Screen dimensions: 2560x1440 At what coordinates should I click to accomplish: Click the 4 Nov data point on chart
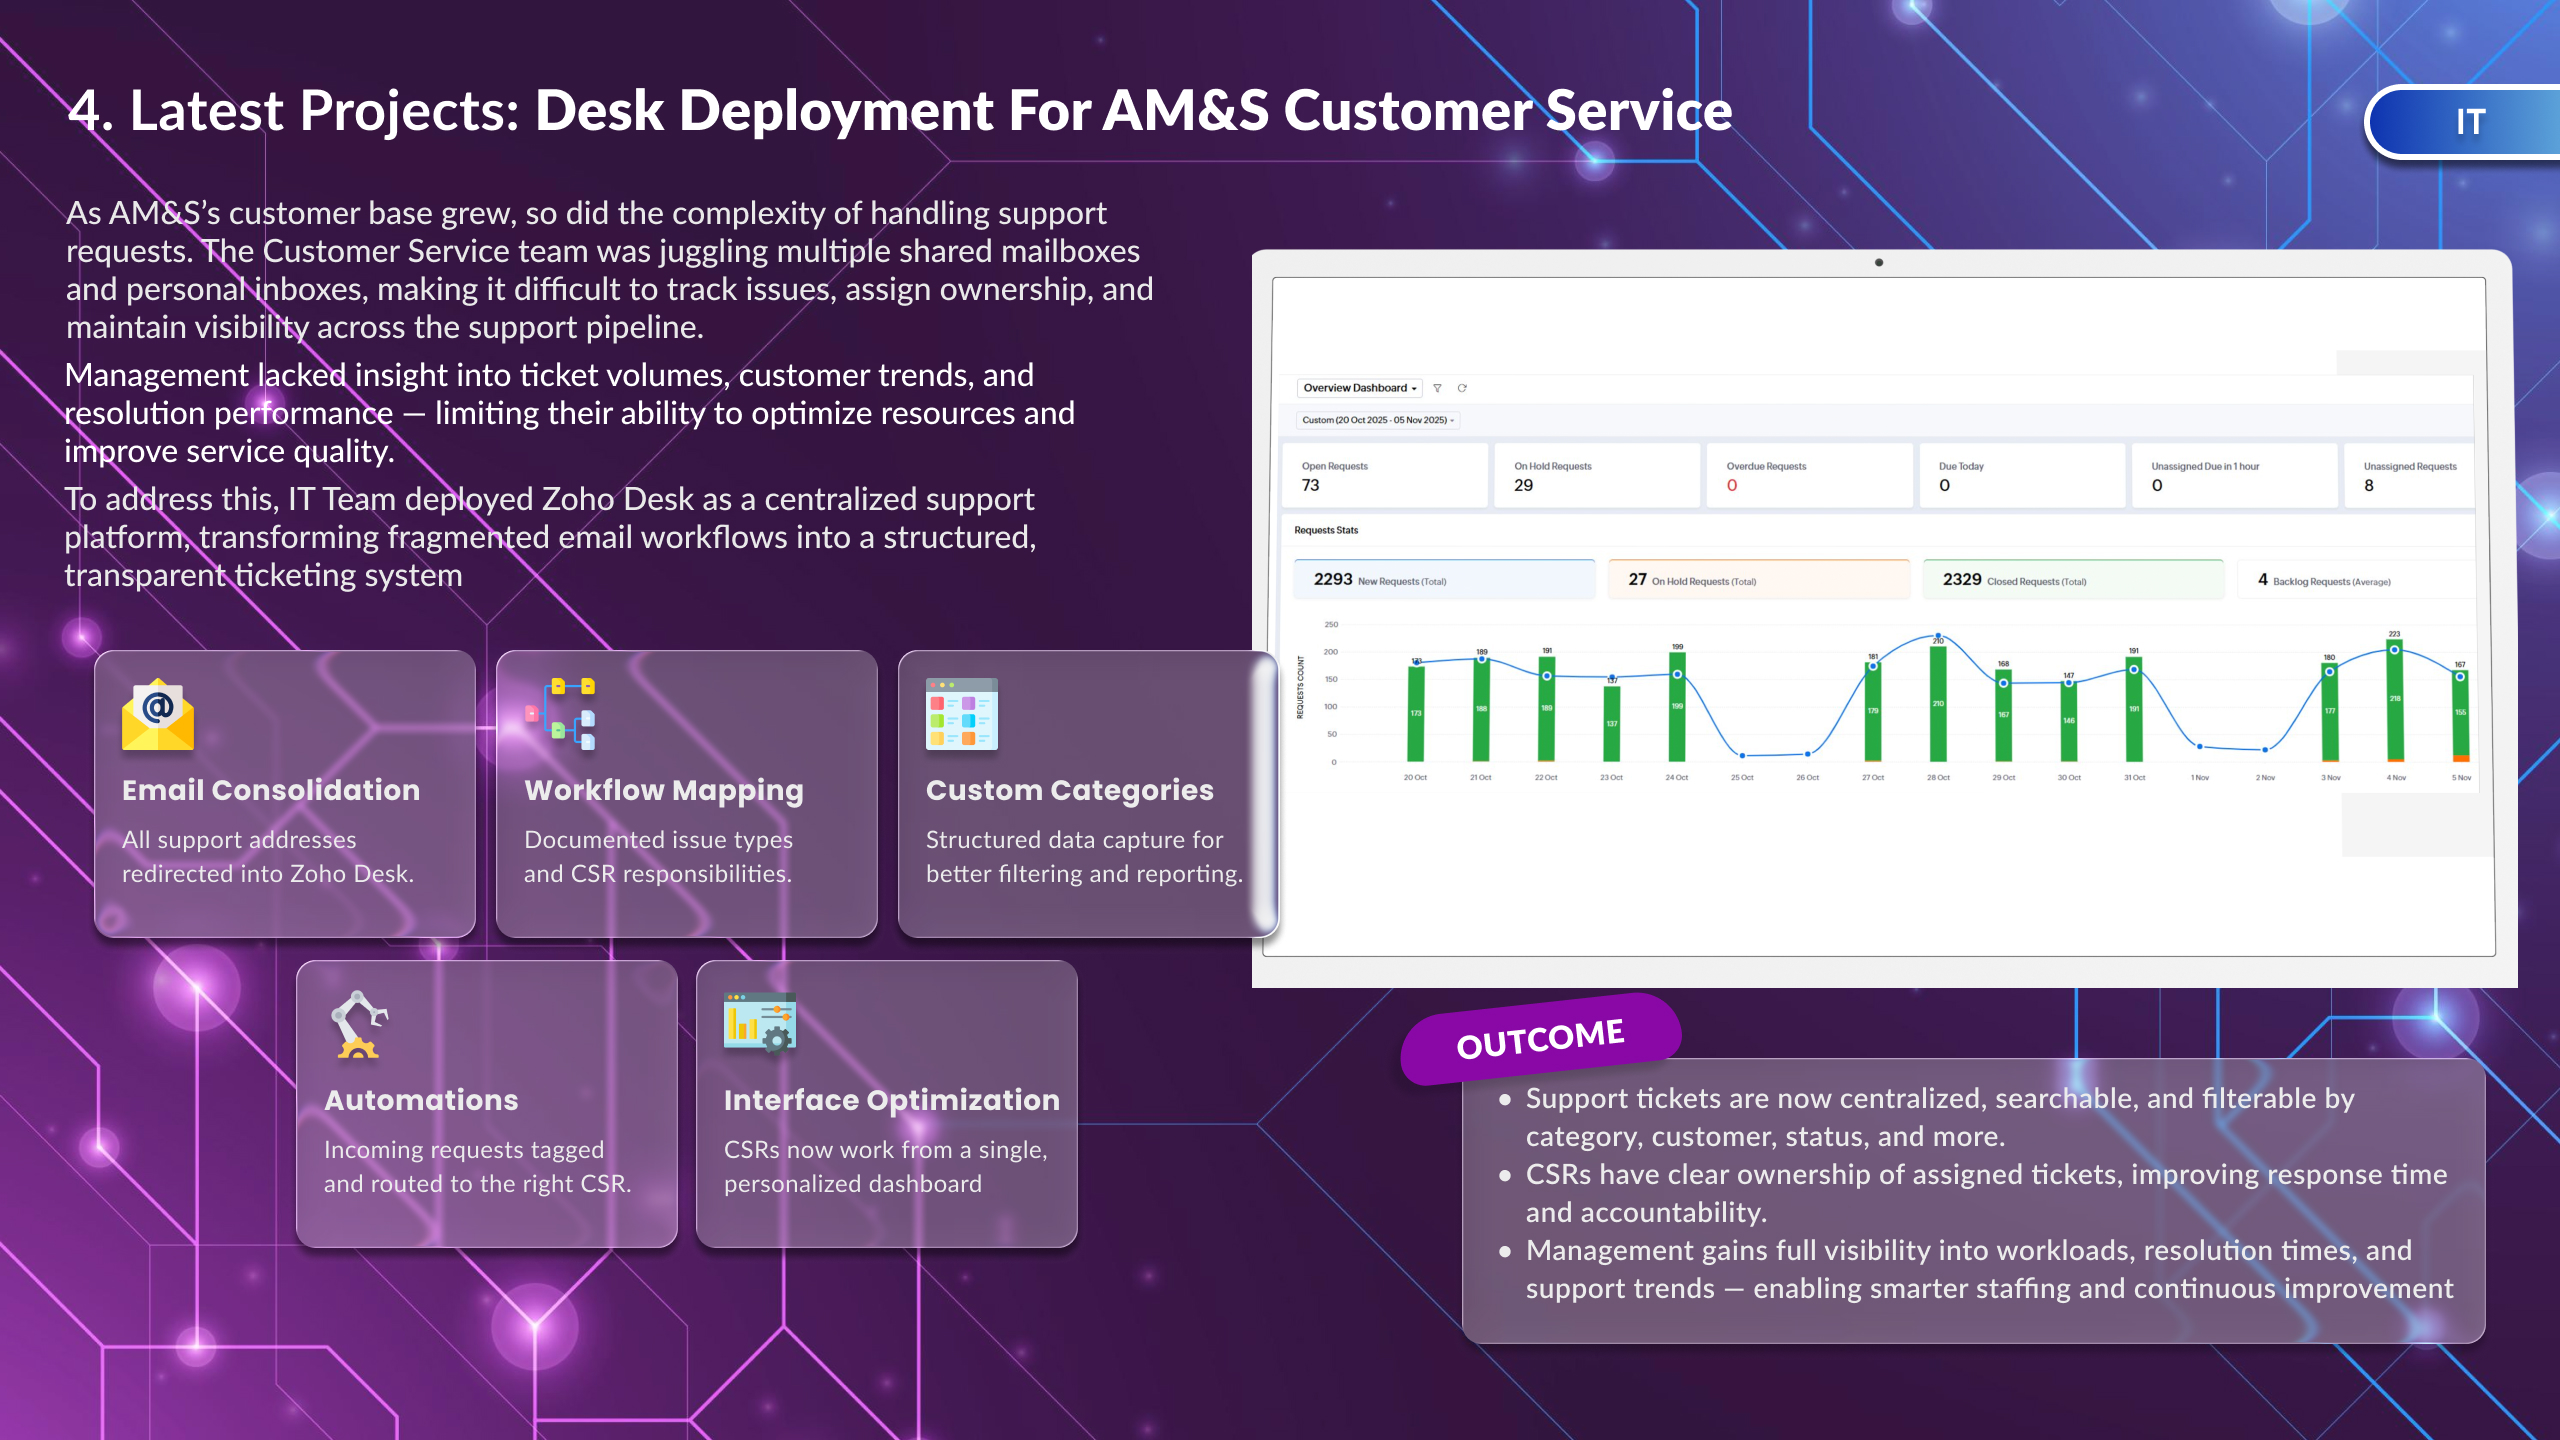tap(2394, 650)
